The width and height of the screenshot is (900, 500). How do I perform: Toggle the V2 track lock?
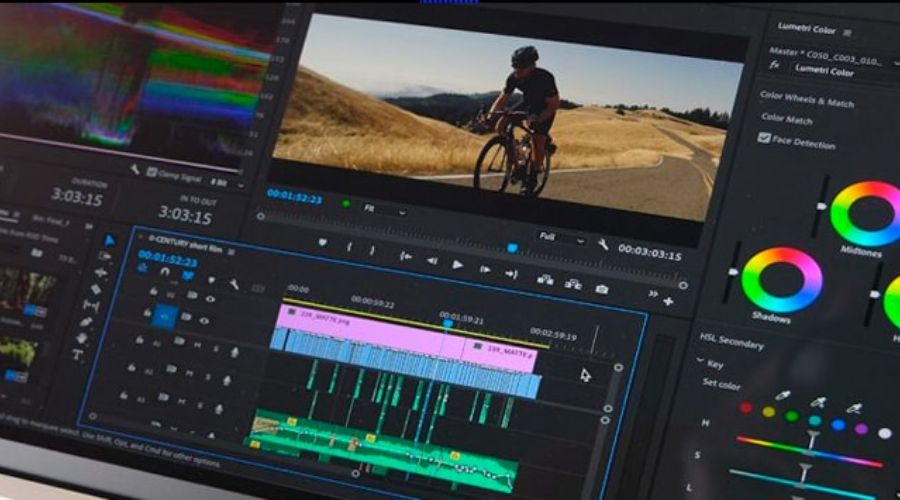(154, 291)
